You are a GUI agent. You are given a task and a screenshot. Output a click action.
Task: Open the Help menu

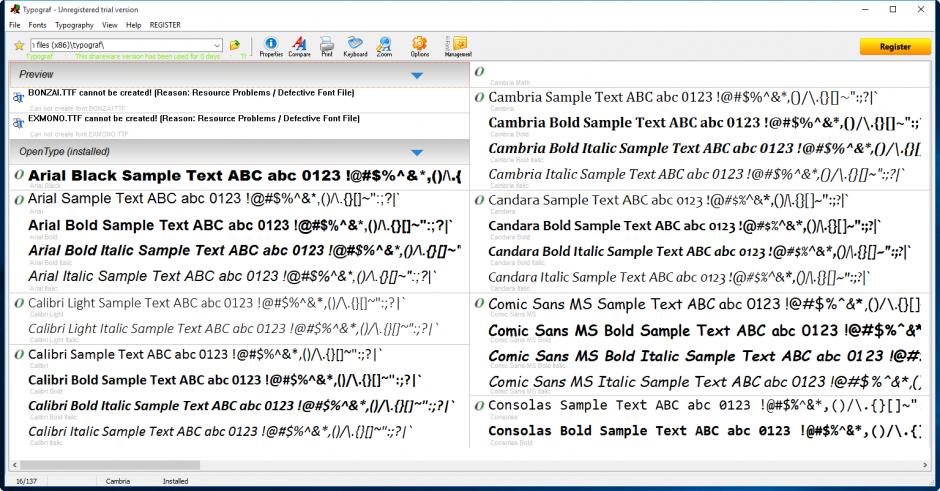[x=134, y=25]
